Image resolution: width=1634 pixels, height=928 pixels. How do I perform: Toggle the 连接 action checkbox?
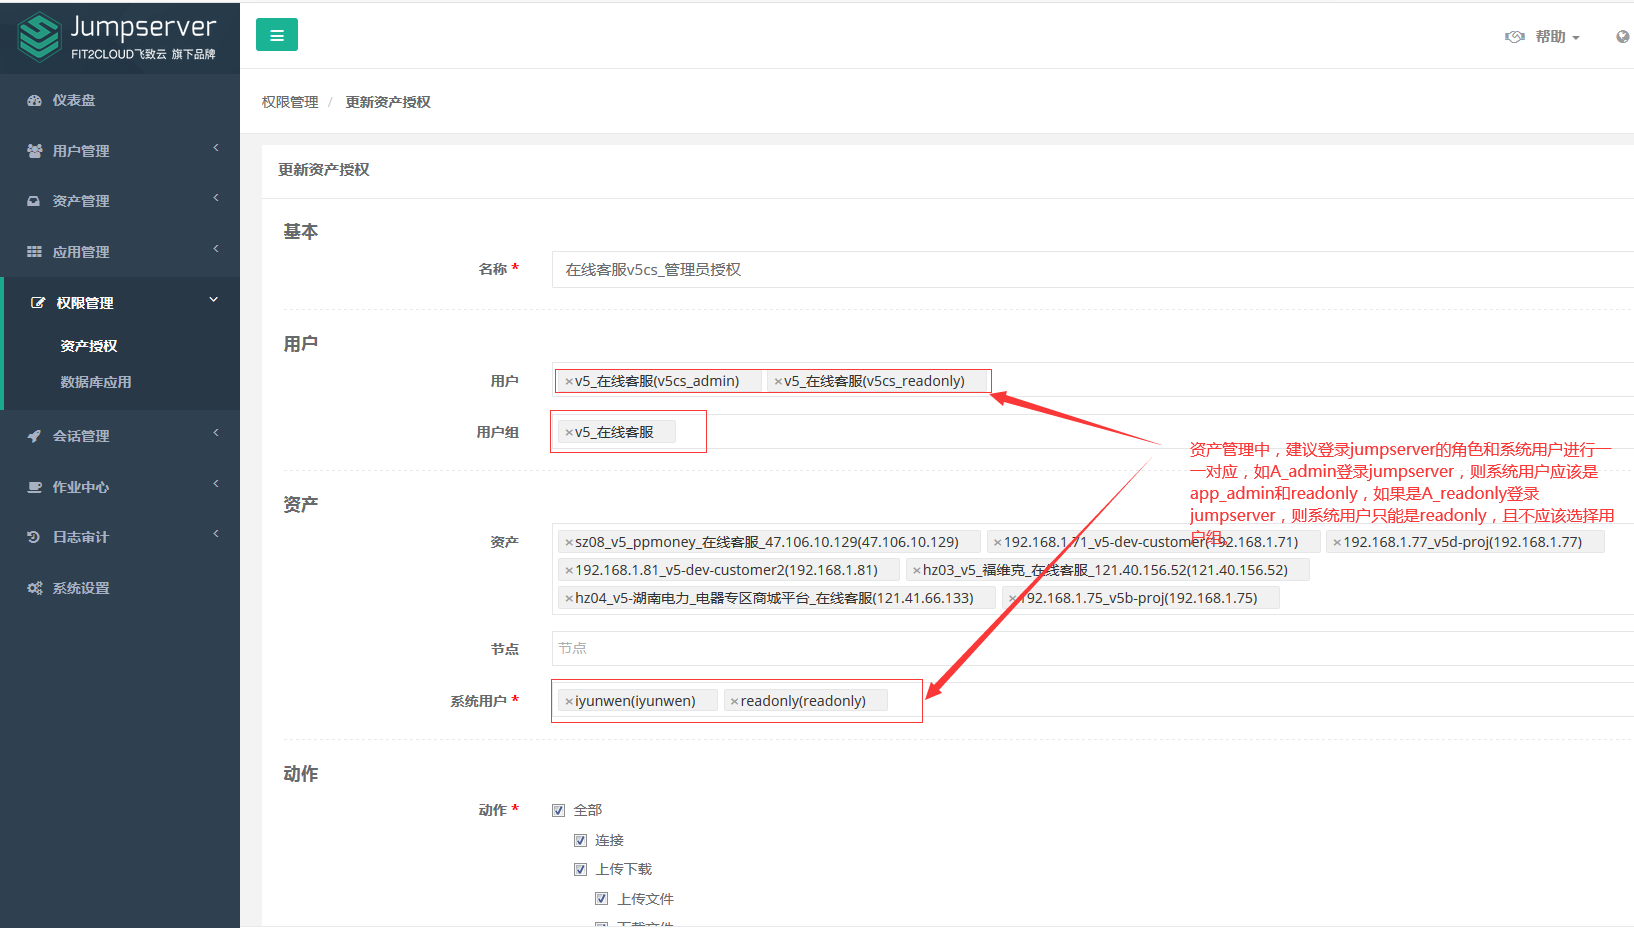(x=580, y=840)
